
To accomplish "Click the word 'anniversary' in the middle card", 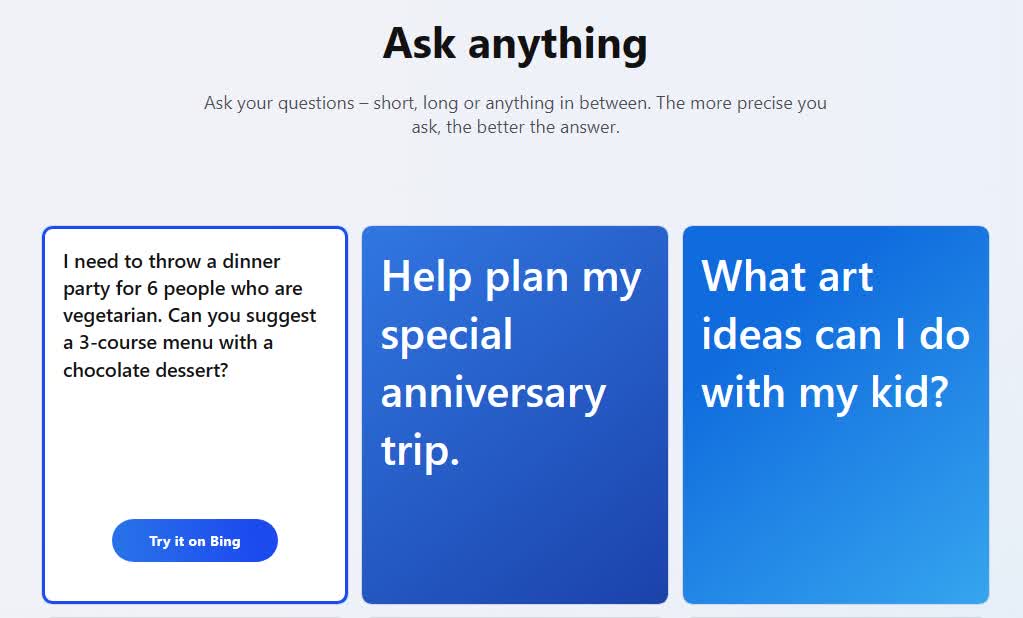I will point(493,393).
